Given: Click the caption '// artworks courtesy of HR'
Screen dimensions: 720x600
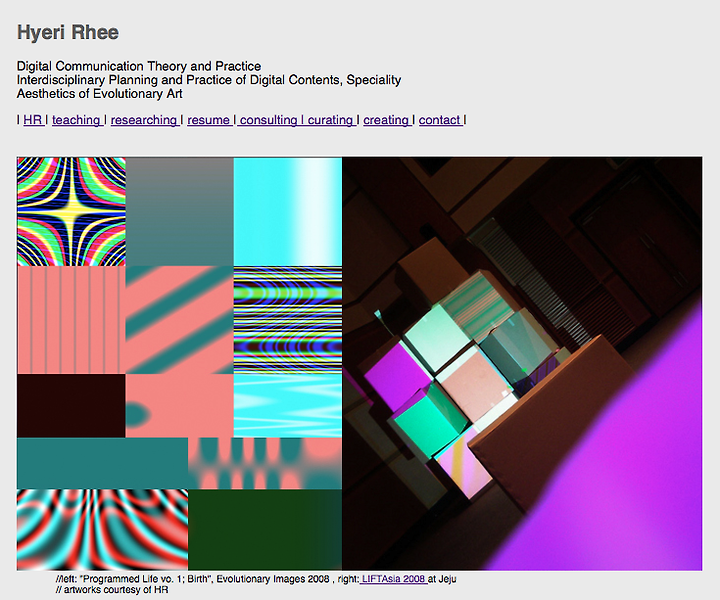Looking at the screenshot, I should tap(112, 589).
